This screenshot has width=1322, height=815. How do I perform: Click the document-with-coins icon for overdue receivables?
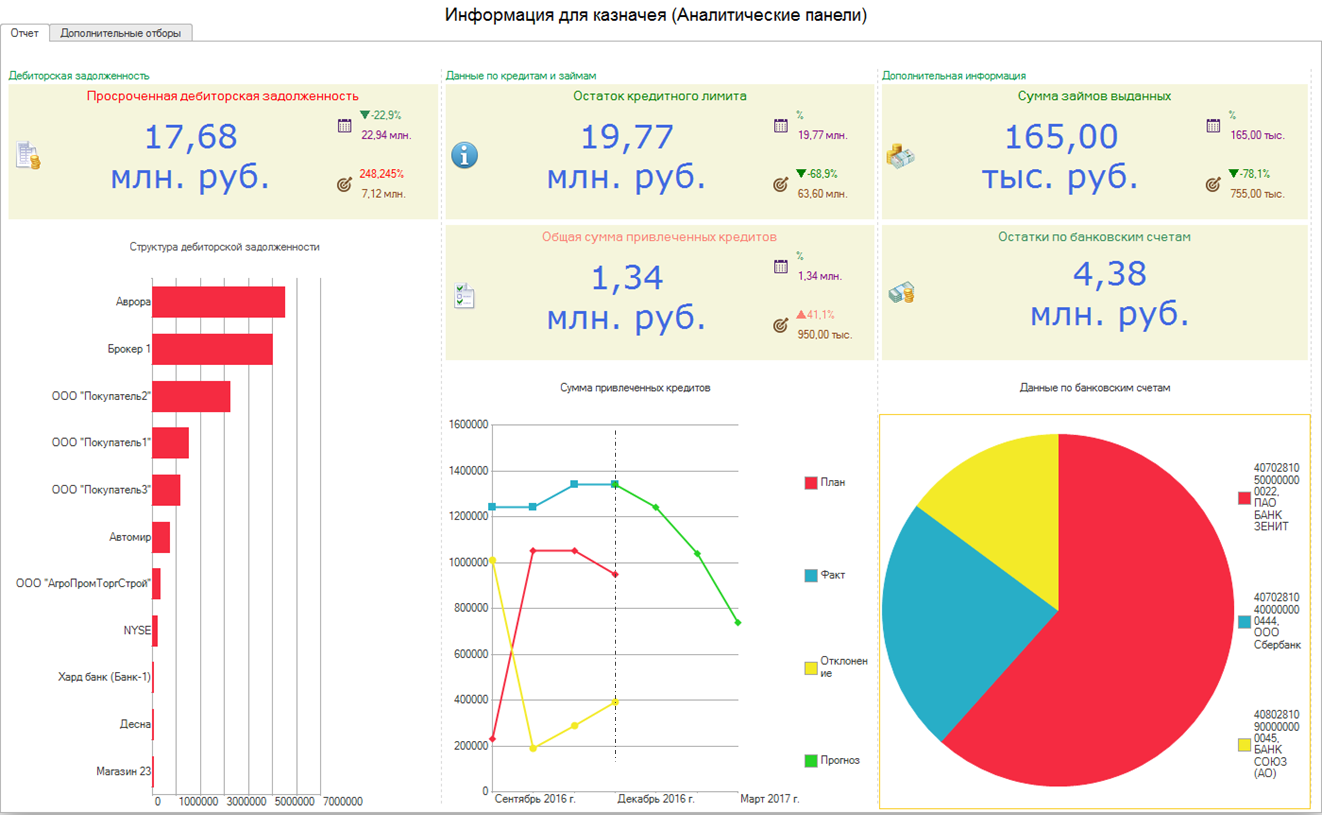pyautogui.click(x=28, y=156)
